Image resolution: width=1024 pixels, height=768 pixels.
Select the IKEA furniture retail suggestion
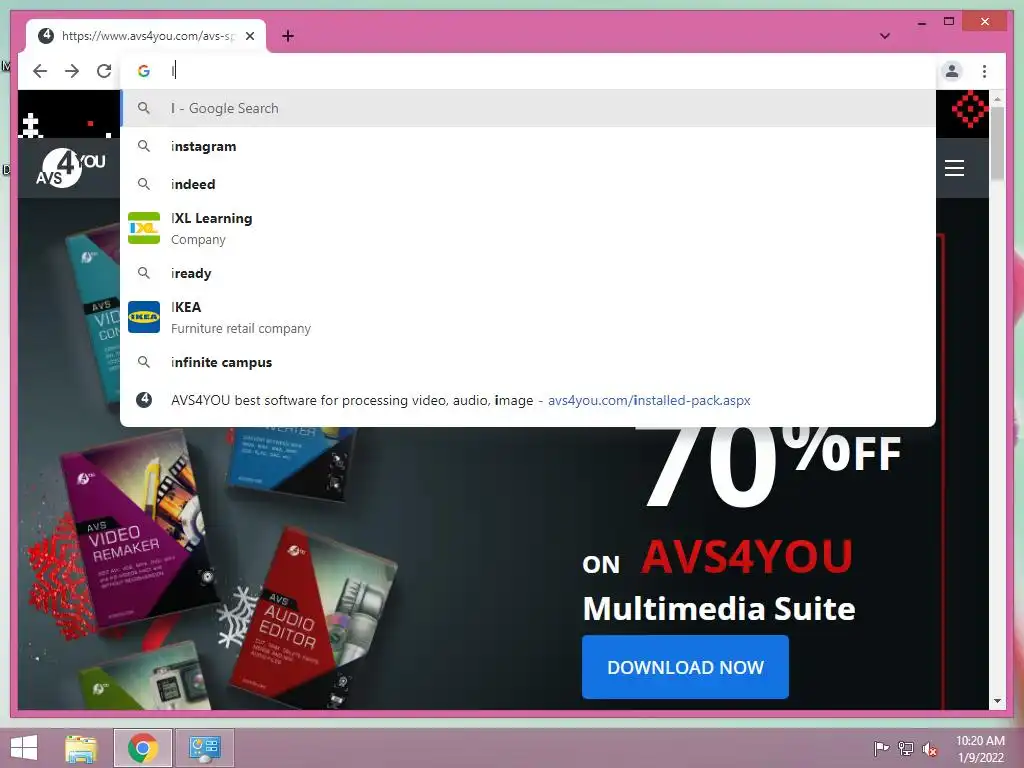tap(528, 317)
